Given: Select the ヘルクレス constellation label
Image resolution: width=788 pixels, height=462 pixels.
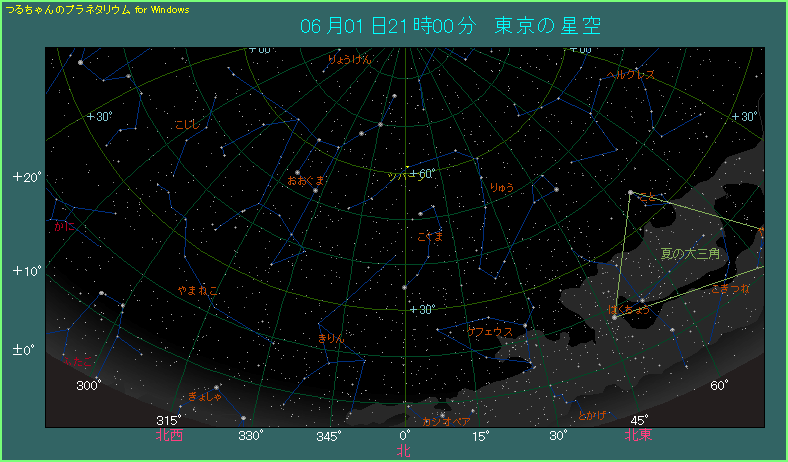Looking at the screenshot, I should [x=630, y=75].
